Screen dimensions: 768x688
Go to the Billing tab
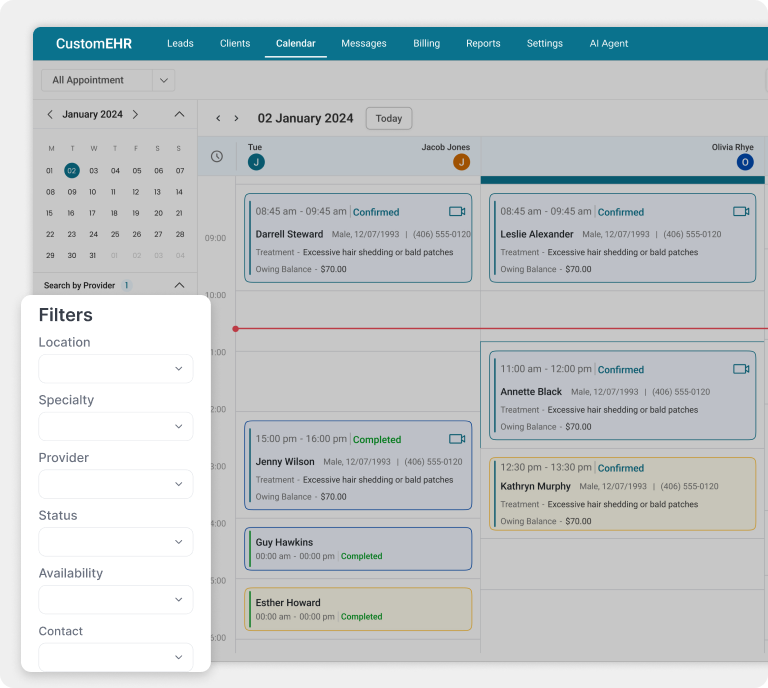(x=427, y=44)
